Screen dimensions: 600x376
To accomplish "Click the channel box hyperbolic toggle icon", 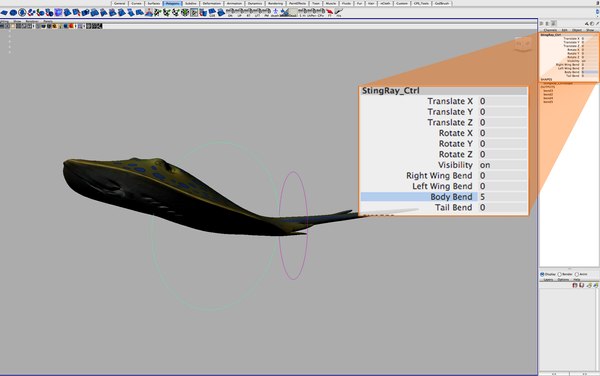I will (x=597, y=23).
